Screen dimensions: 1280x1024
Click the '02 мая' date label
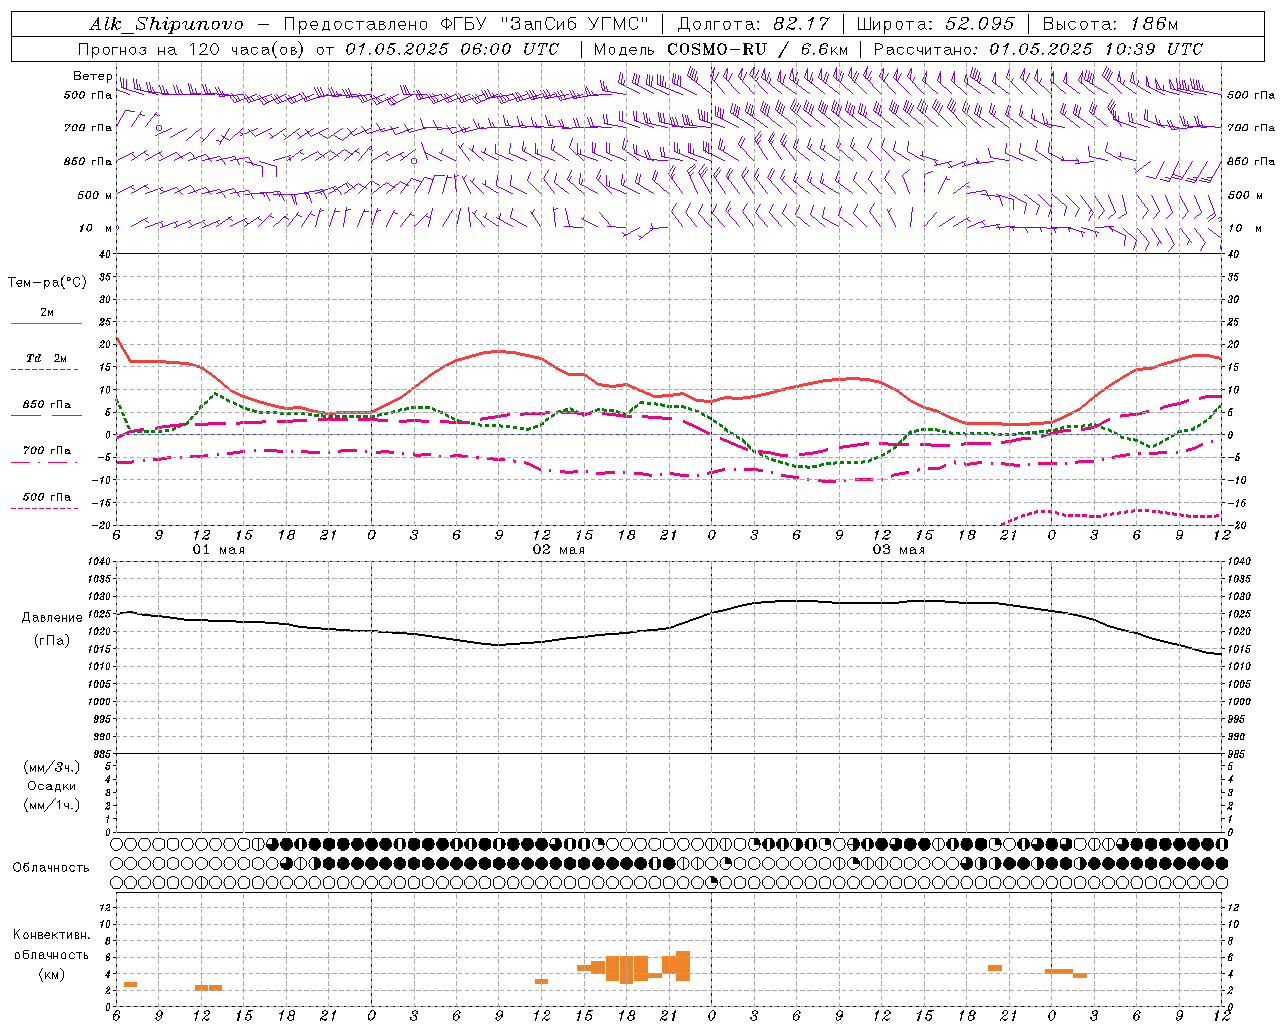click(x=558, y=550)
